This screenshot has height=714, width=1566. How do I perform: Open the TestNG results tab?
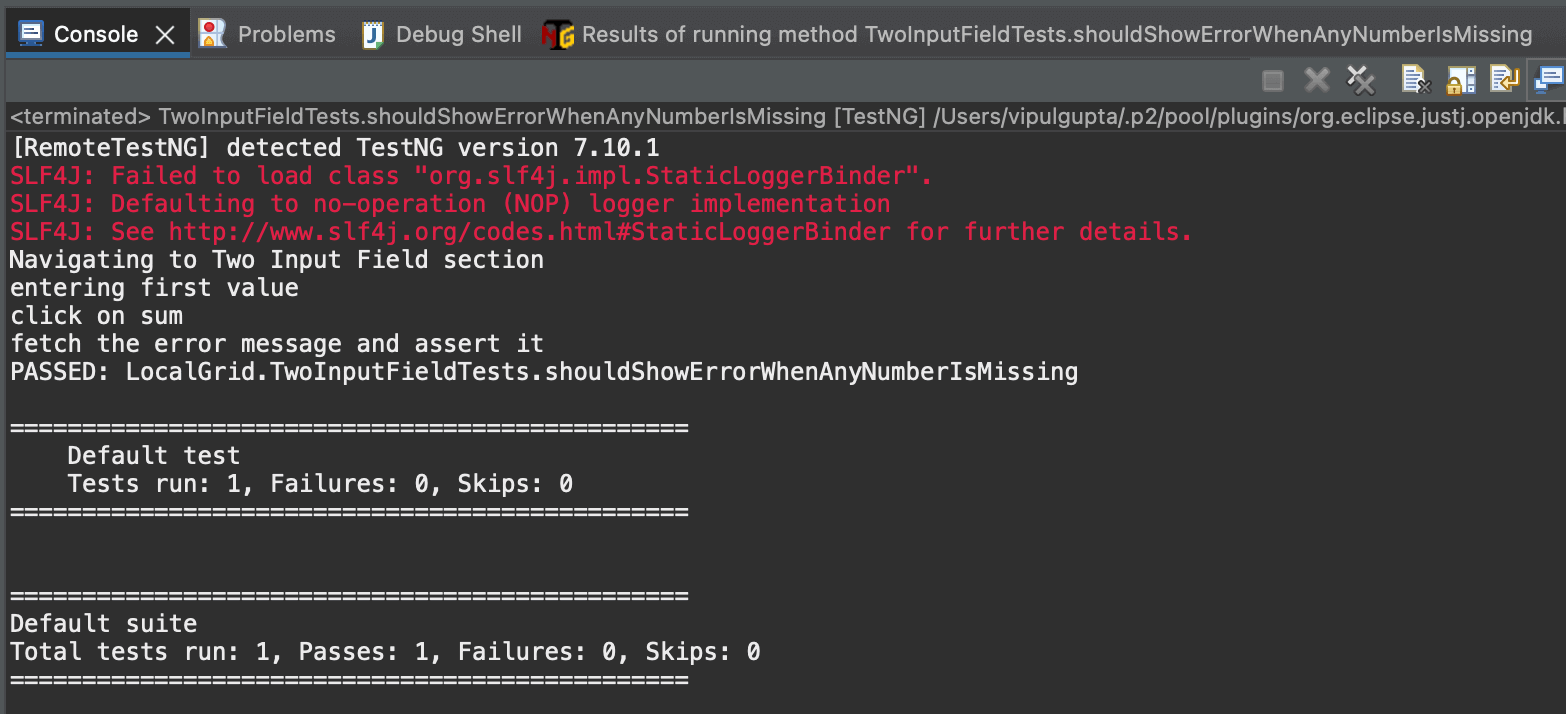pos(1056,35)
